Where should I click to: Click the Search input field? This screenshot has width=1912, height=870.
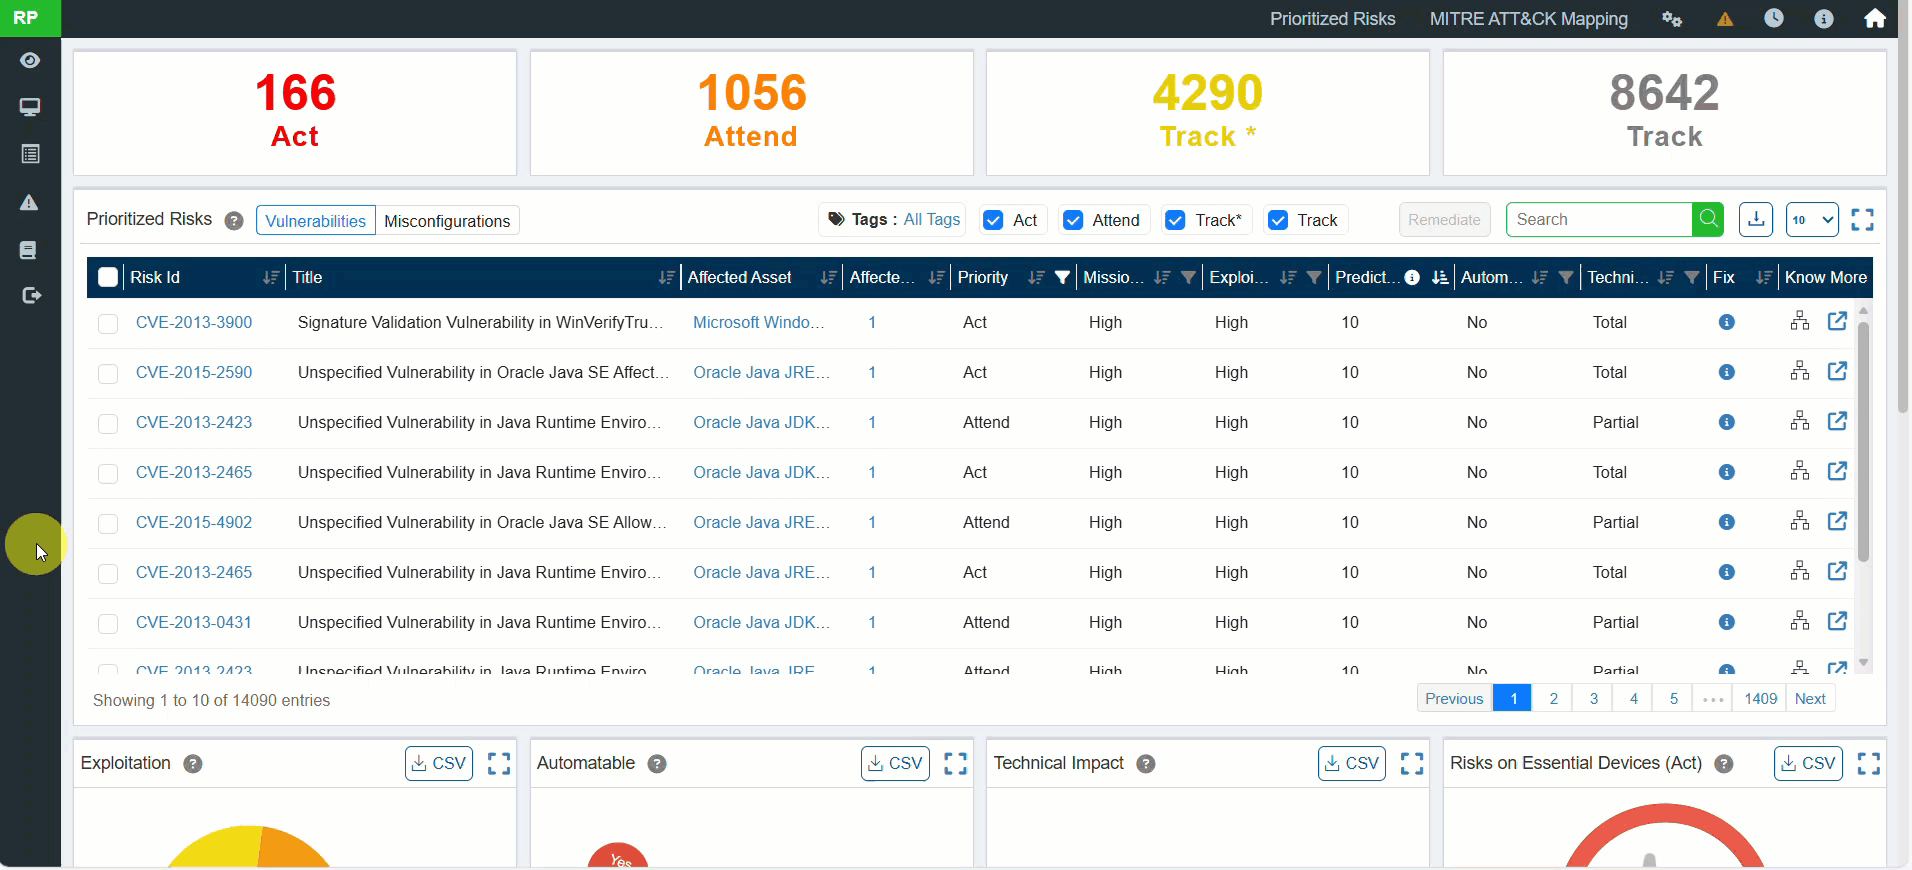point(1598,220)
